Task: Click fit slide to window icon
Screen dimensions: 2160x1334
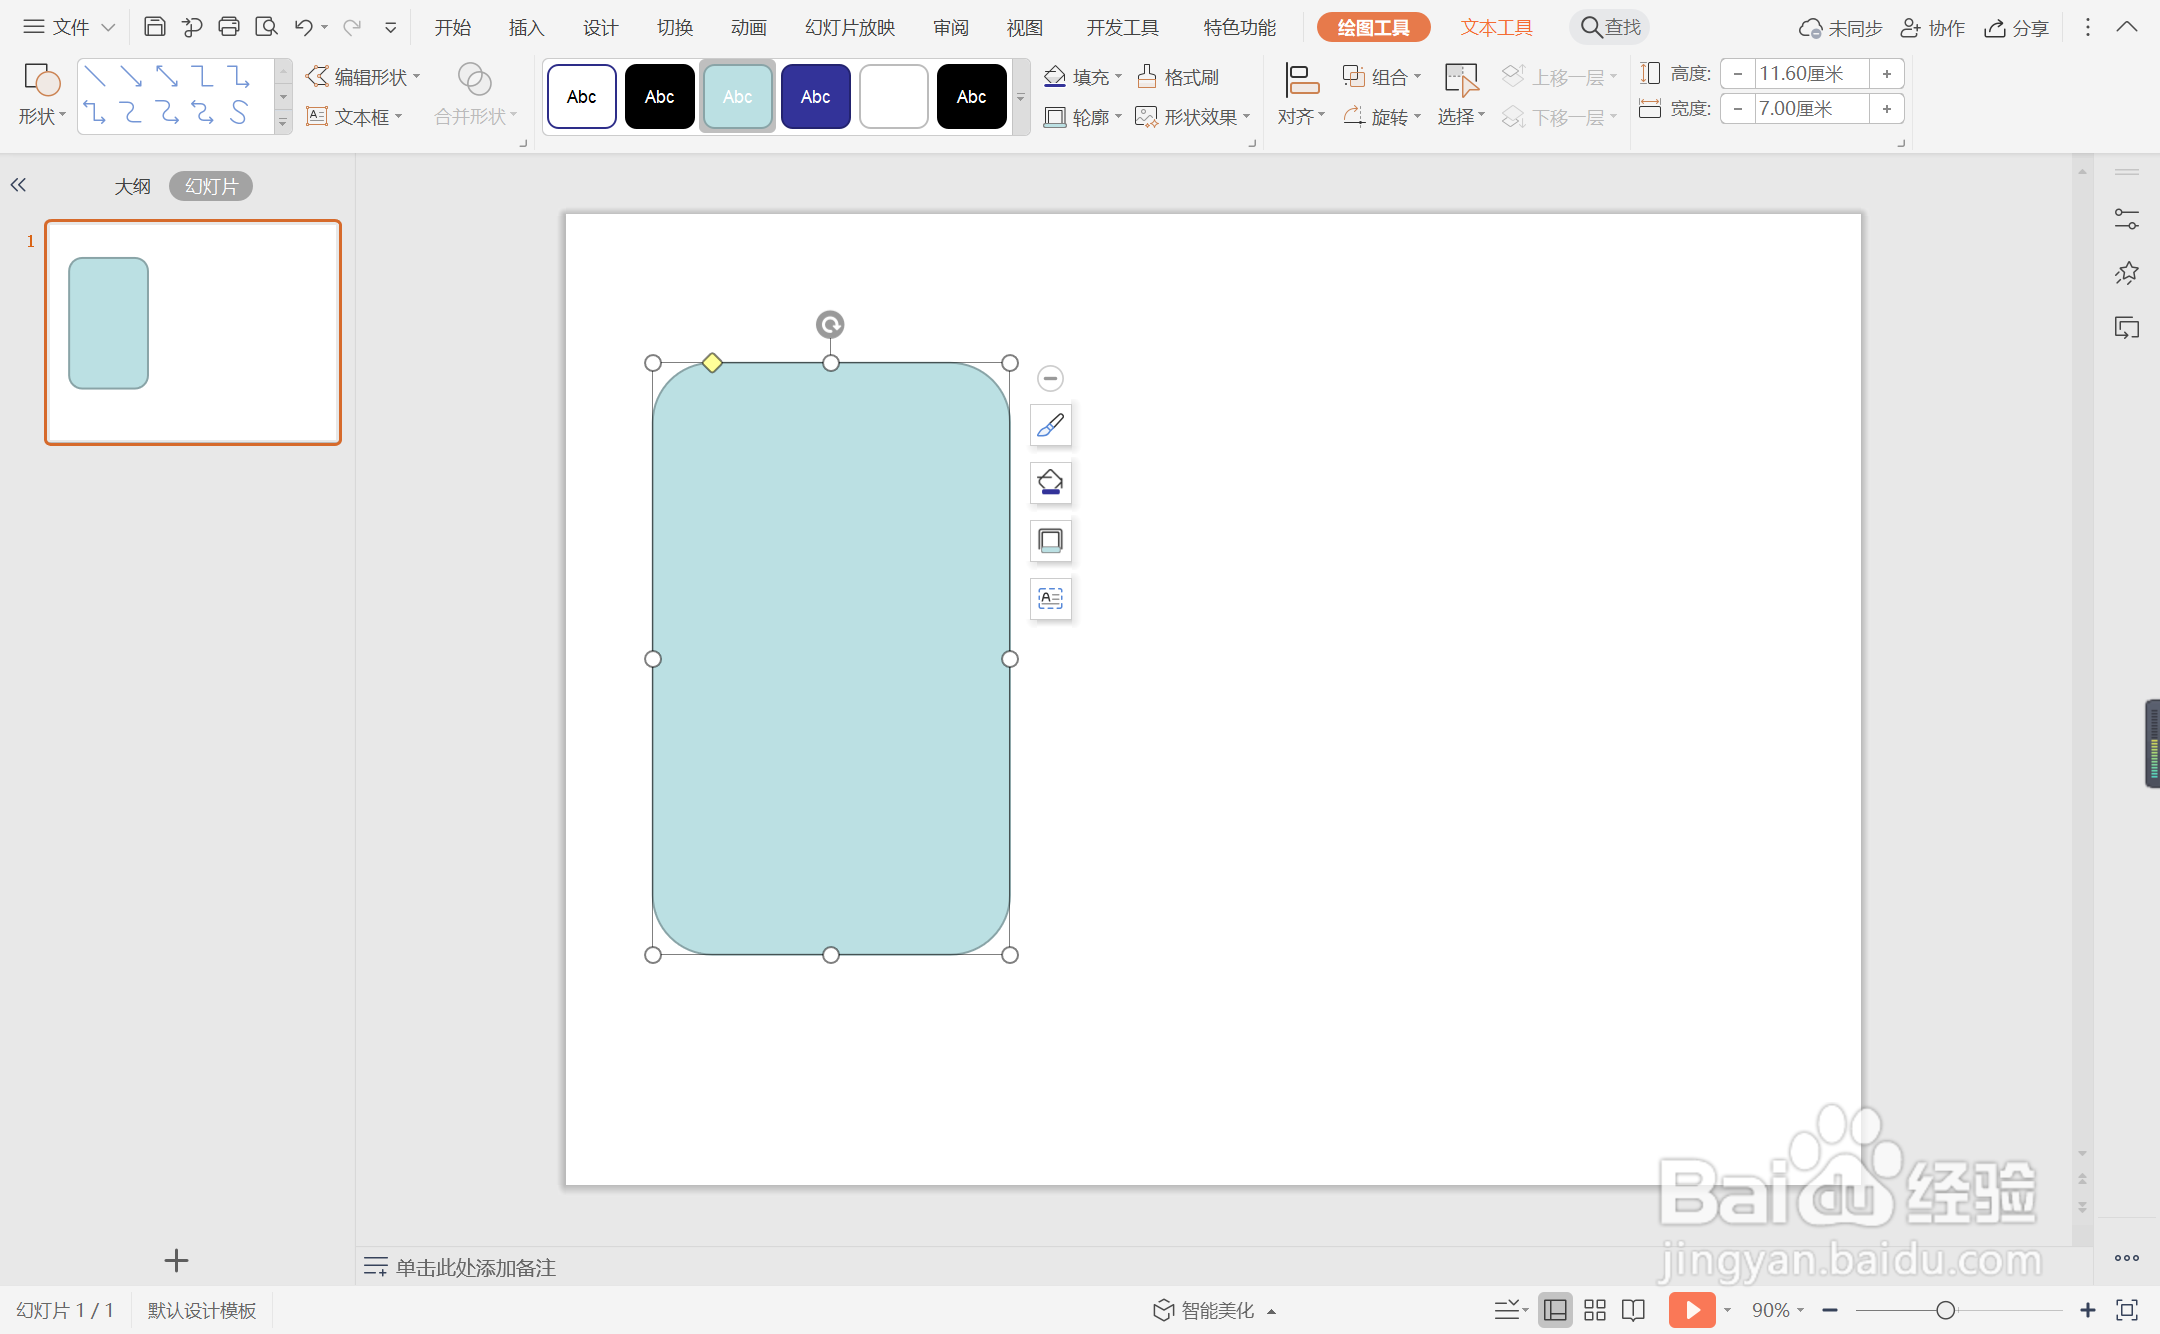Action: (x=2127, y=1310)
